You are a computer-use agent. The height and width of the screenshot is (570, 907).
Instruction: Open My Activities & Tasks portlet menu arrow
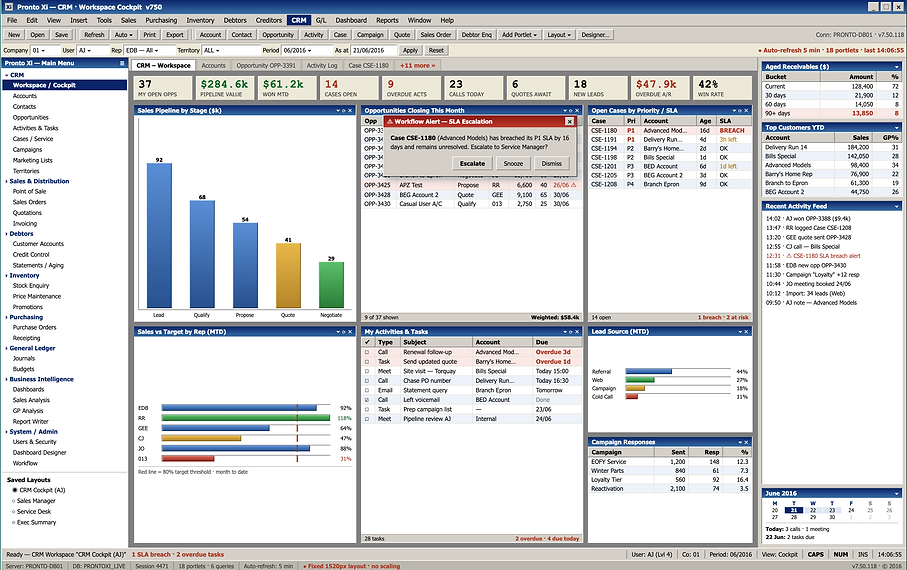click(x=565, y=332)
